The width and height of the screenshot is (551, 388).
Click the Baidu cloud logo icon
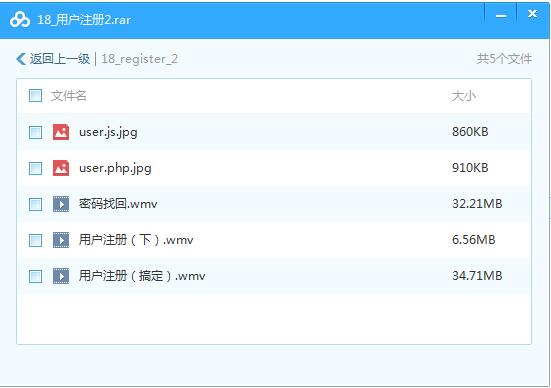click(20, 19)
